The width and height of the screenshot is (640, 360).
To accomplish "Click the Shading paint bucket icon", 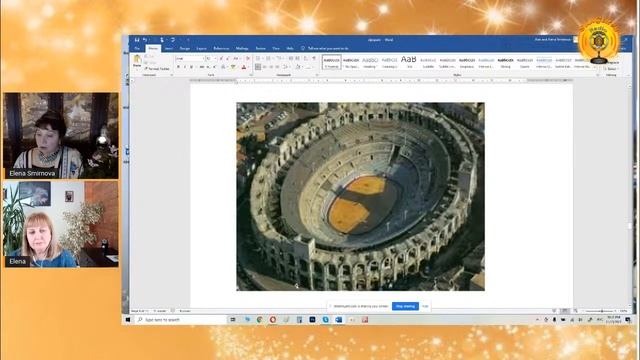I will 298,67.
